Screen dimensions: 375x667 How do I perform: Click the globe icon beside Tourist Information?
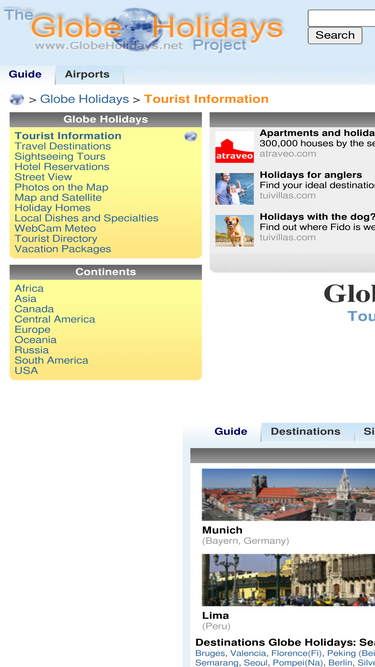tap(191, 136)
